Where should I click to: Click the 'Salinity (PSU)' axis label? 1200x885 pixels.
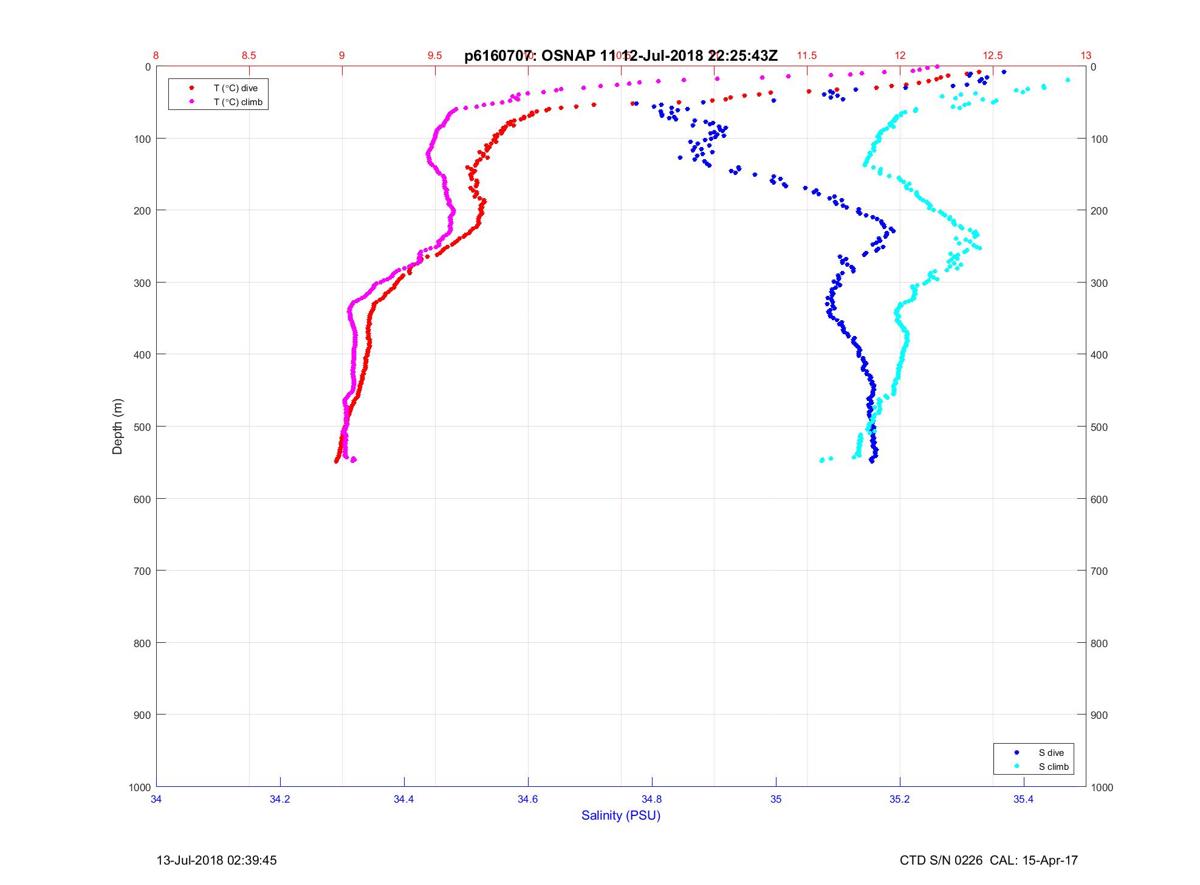621,815
